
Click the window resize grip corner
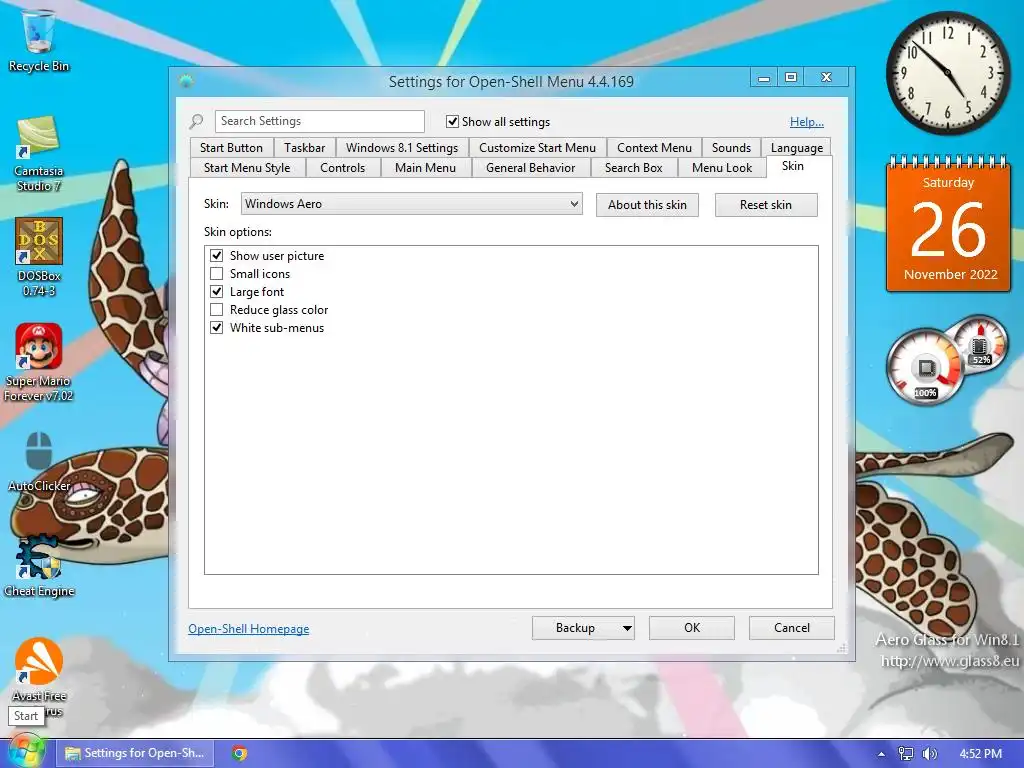tap(842, 648)
